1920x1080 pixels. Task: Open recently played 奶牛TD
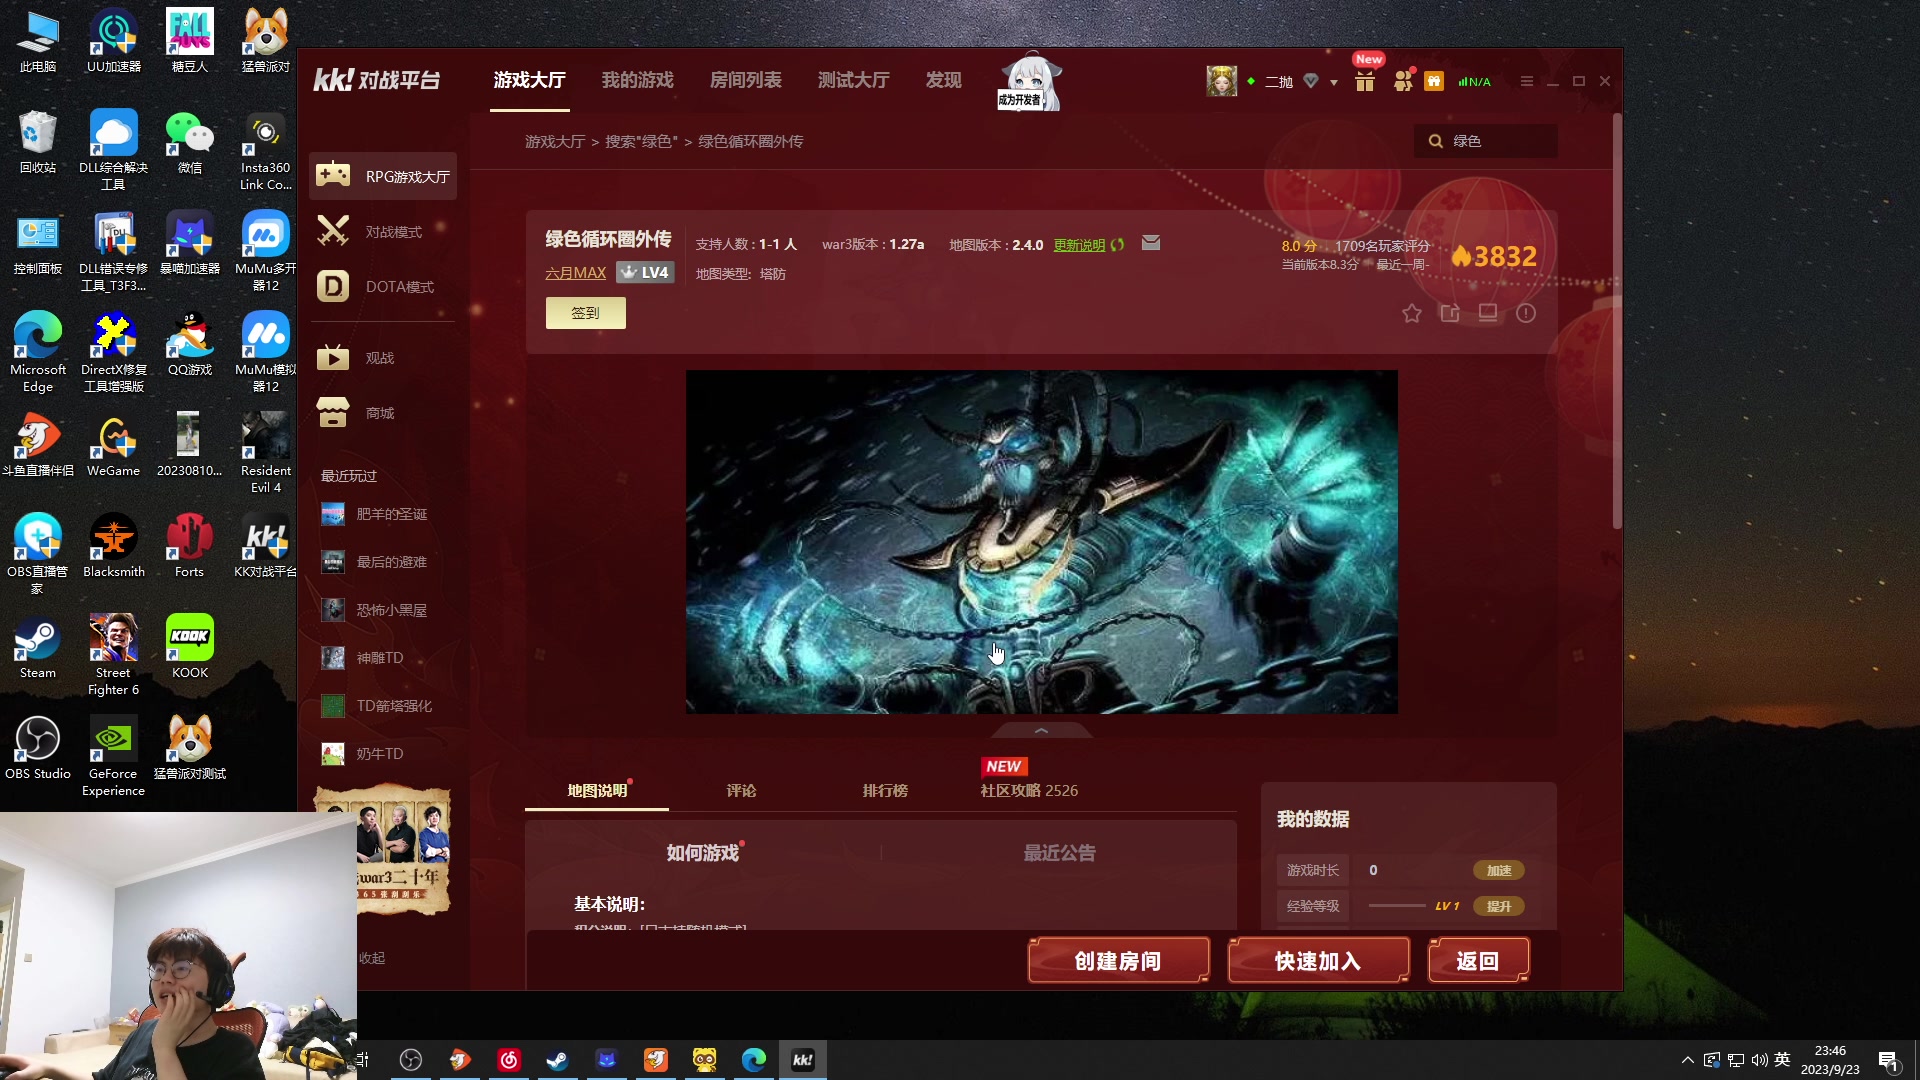362,754
